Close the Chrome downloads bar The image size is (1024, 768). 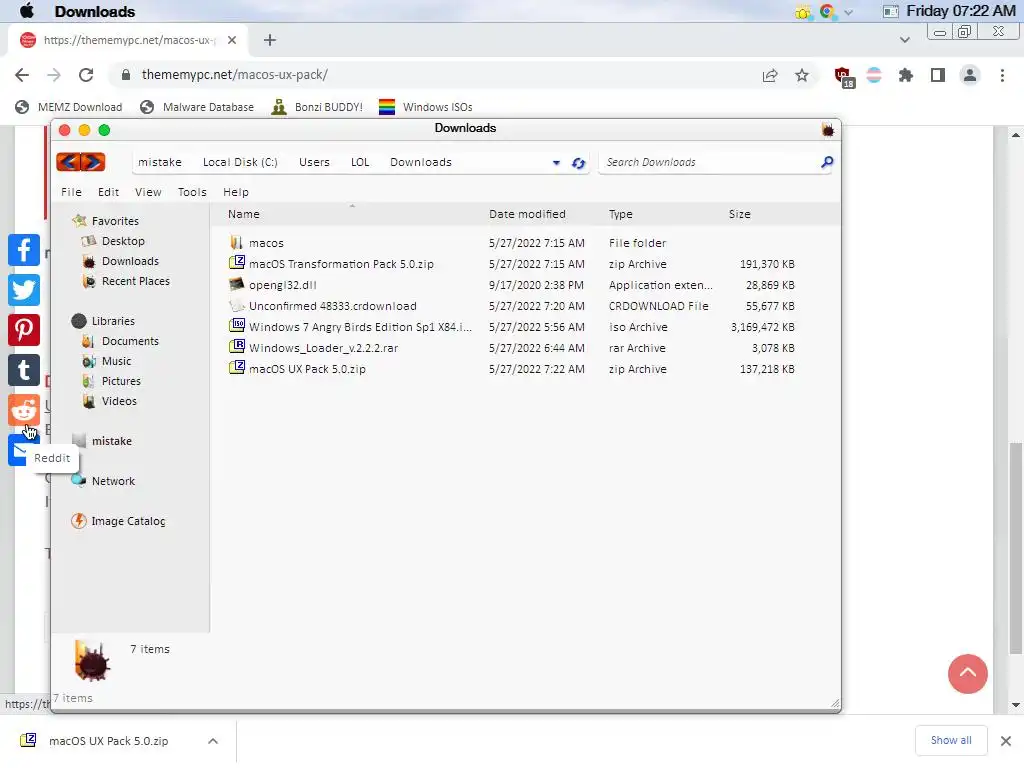pyautogui.click(x=1006, y=741)
